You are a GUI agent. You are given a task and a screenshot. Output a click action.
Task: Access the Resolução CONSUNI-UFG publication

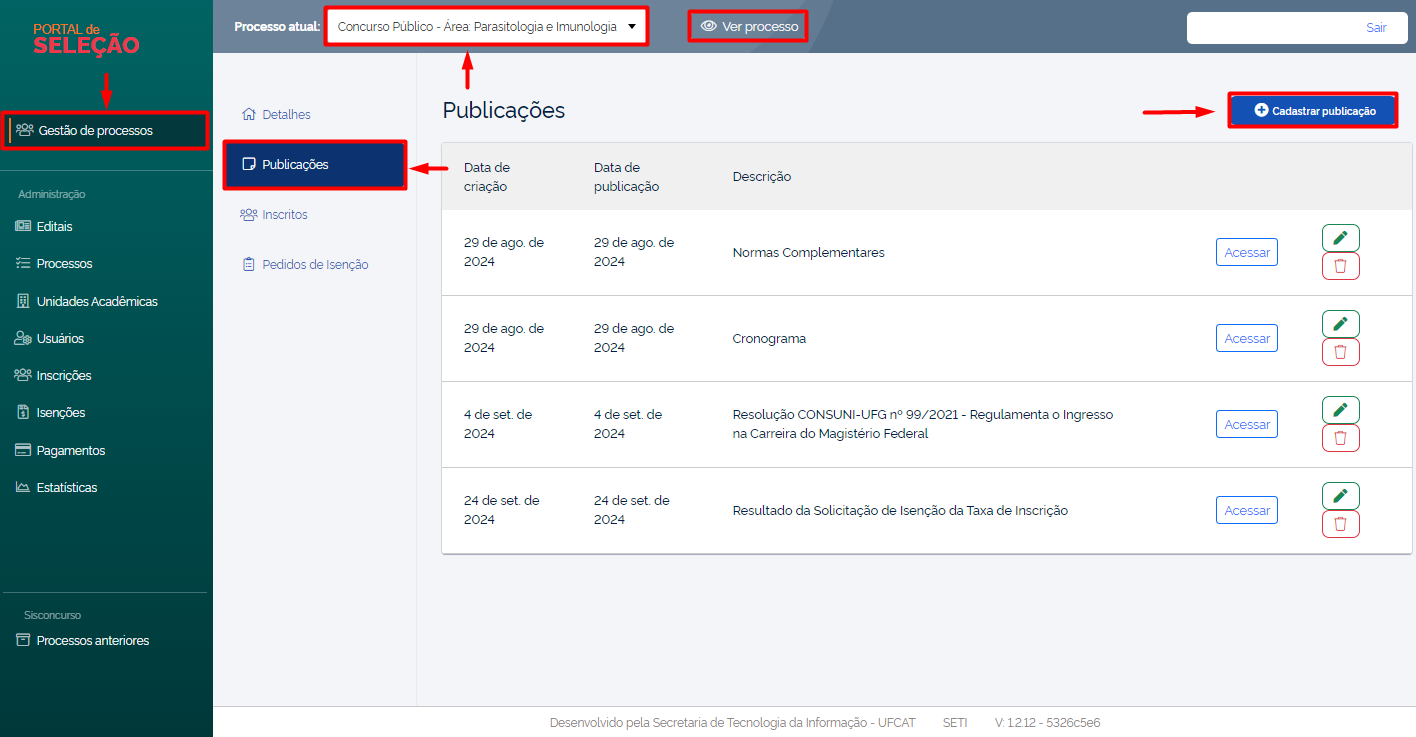tap(1247, 424)
